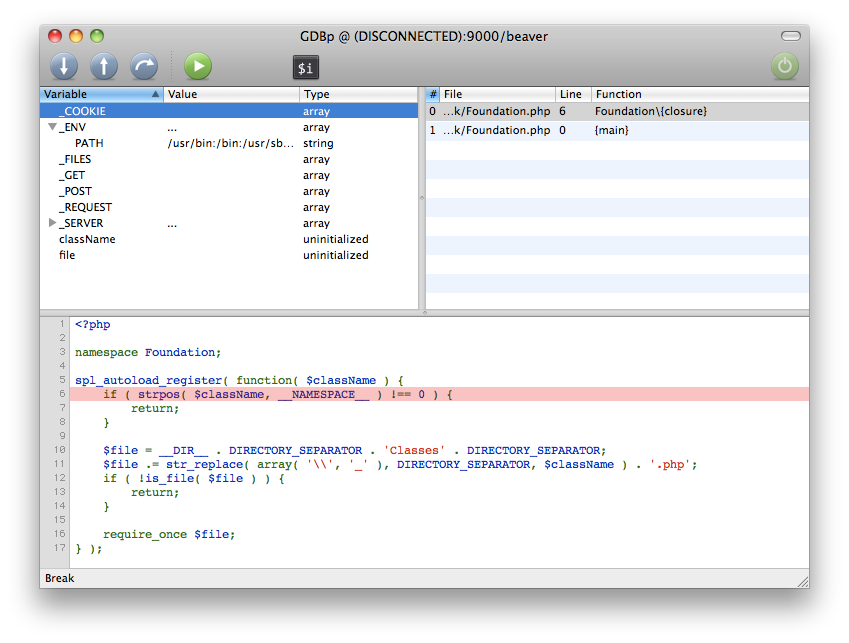Click the window resize grip corner
Image resolution: width=849 pixels, height=643 pixels.
coord(801,580)
